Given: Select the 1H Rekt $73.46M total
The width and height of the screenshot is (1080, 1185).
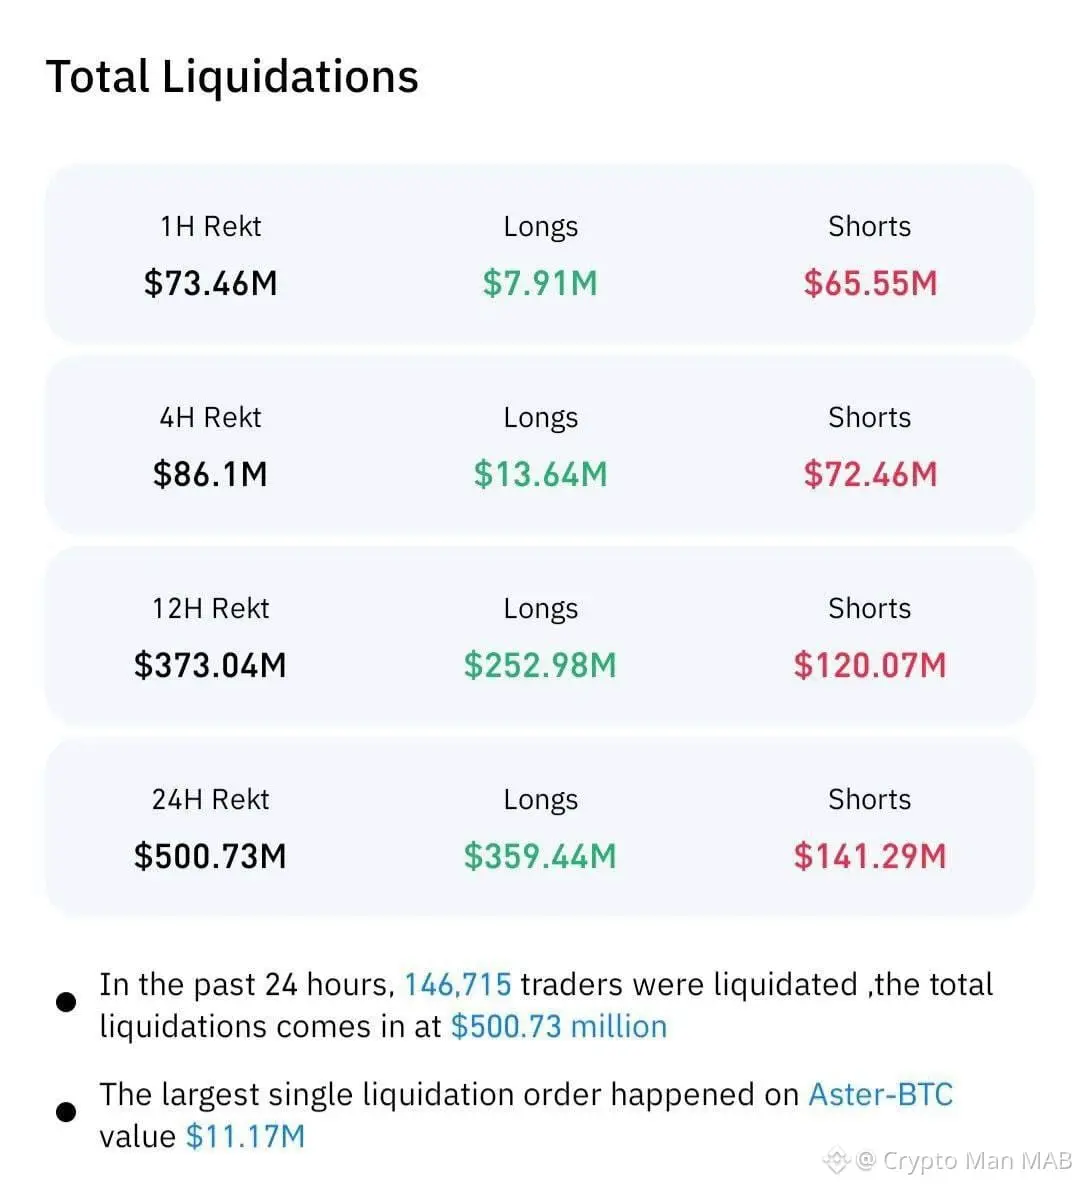Looking at the screenshot, I should click(210, 283).
